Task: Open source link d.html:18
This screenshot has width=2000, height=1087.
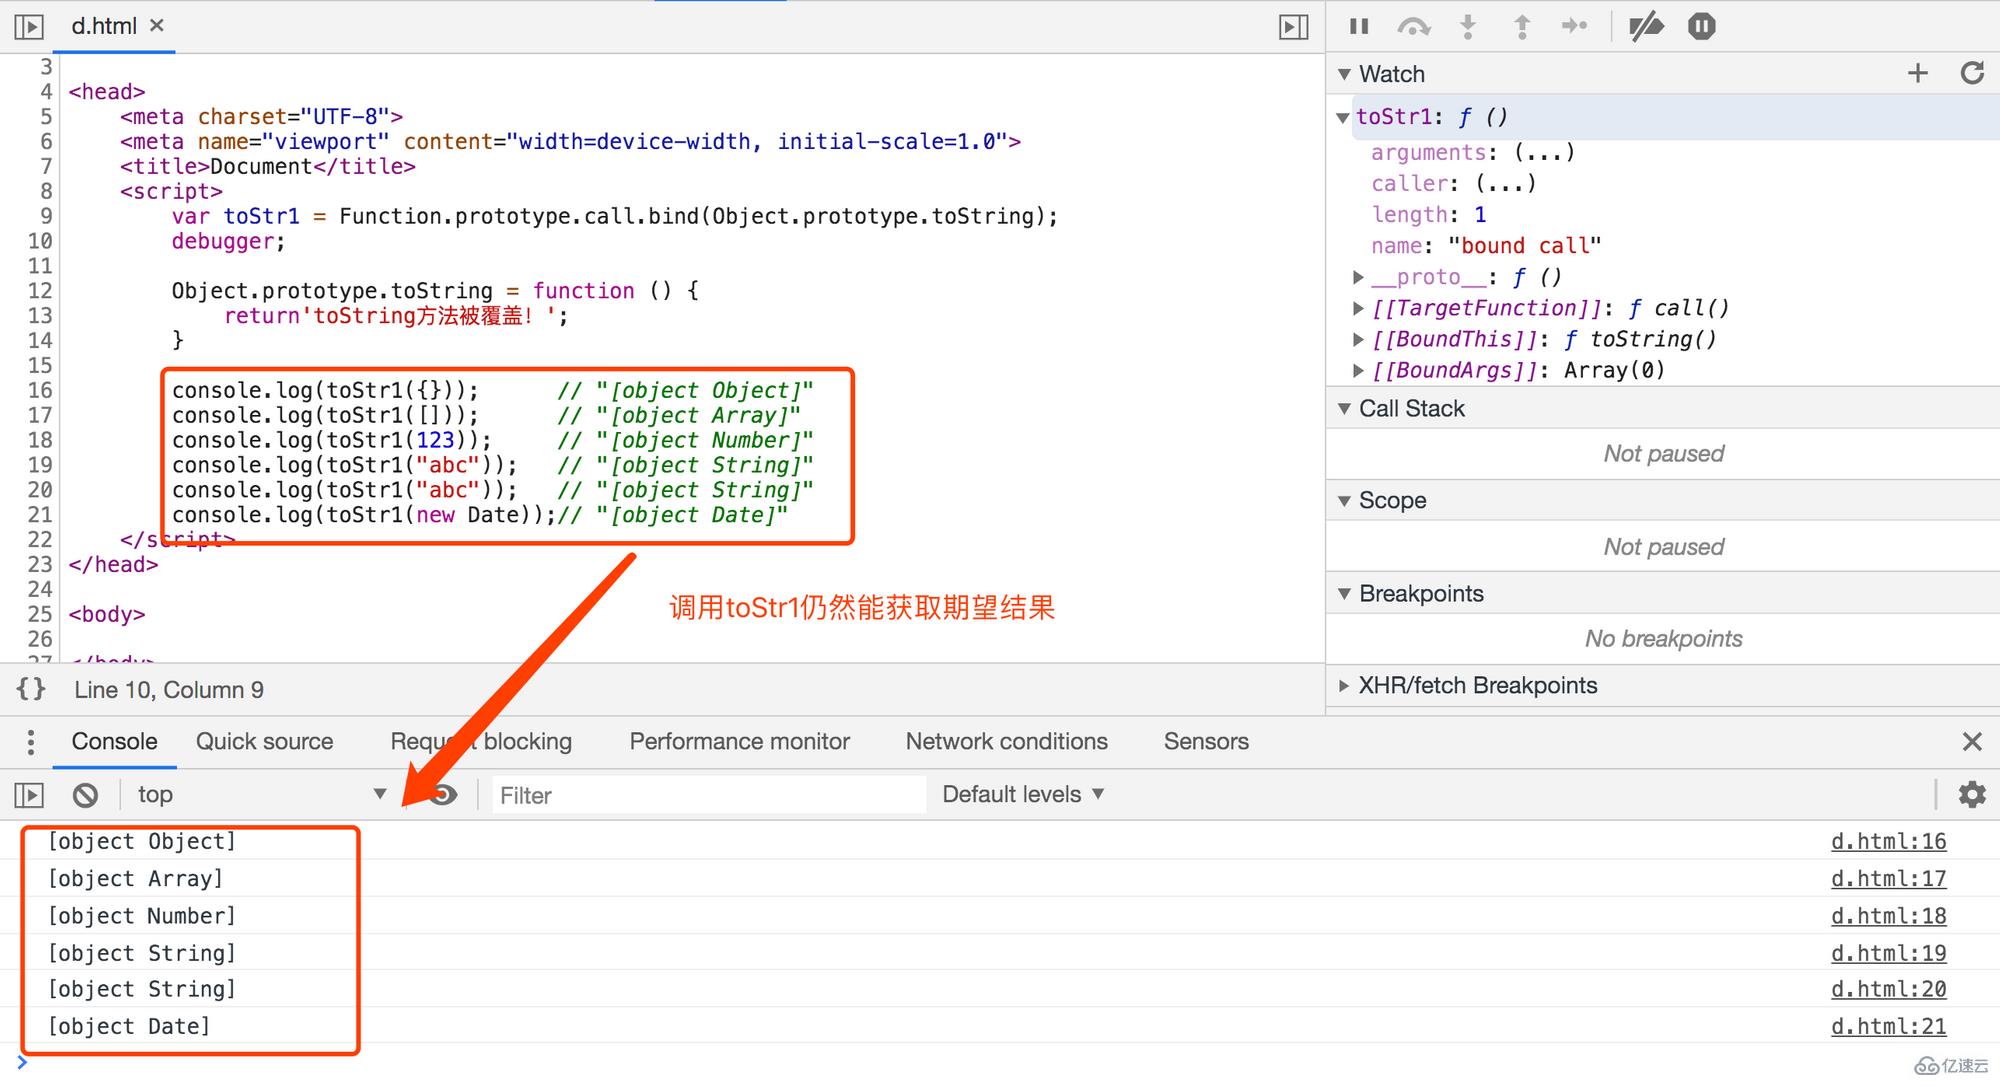Action: (1888, 915)
